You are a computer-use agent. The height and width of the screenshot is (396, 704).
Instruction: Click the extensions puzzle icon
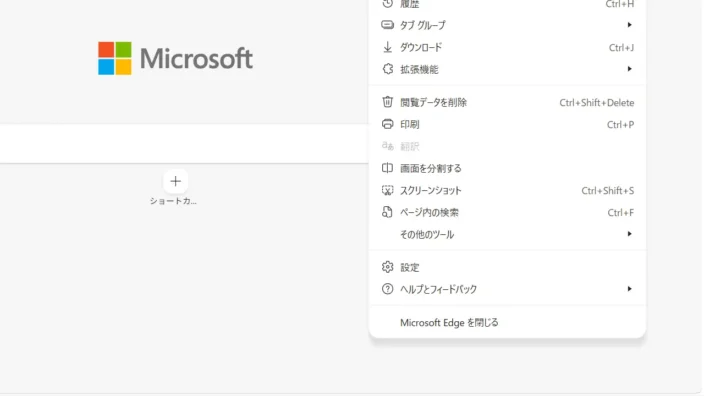387,69
